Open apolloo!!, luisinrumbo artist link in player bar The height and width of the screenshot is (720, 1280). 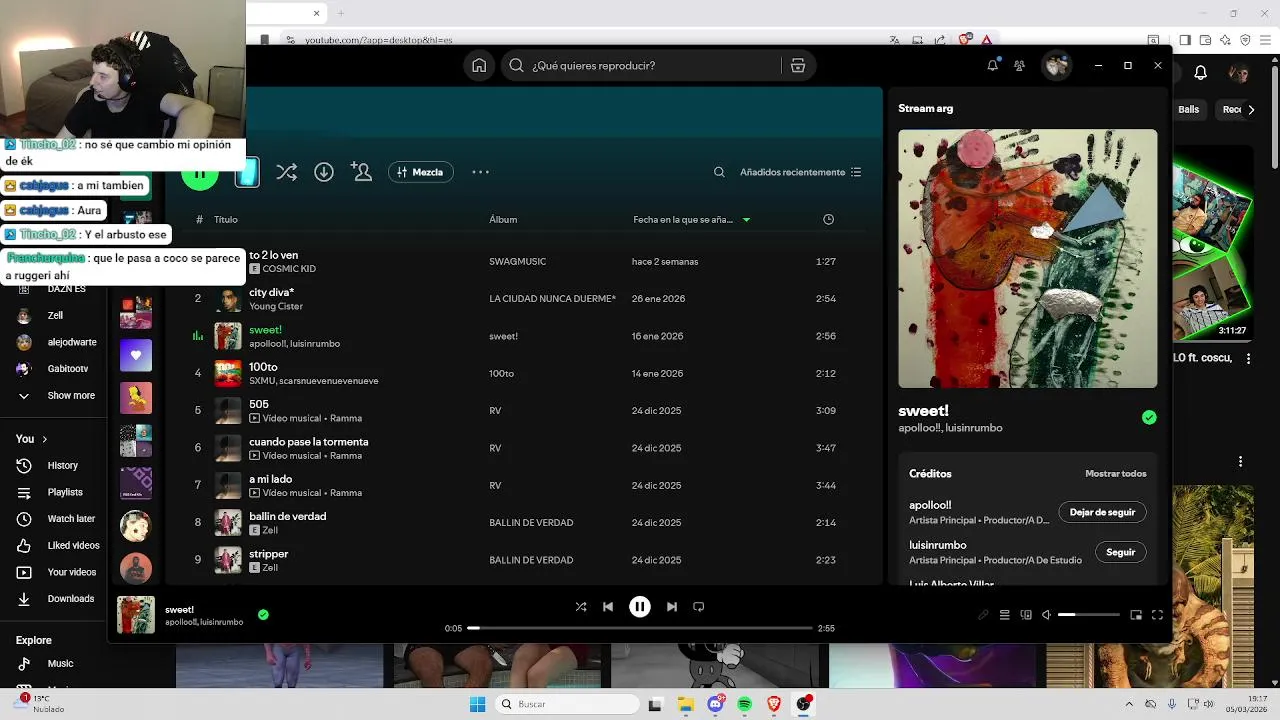pos(204,622)
